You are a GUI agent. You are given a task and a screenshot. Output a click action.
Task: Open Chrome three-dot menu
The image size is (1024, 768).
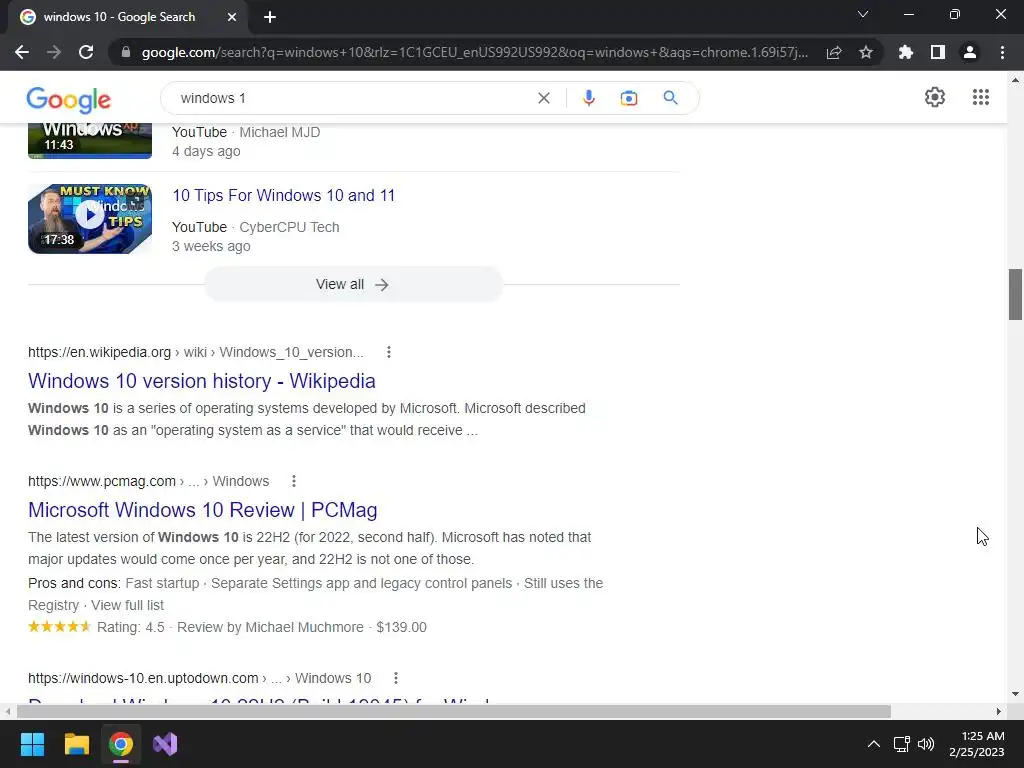pyautogui.click(x=1002, y=52)
